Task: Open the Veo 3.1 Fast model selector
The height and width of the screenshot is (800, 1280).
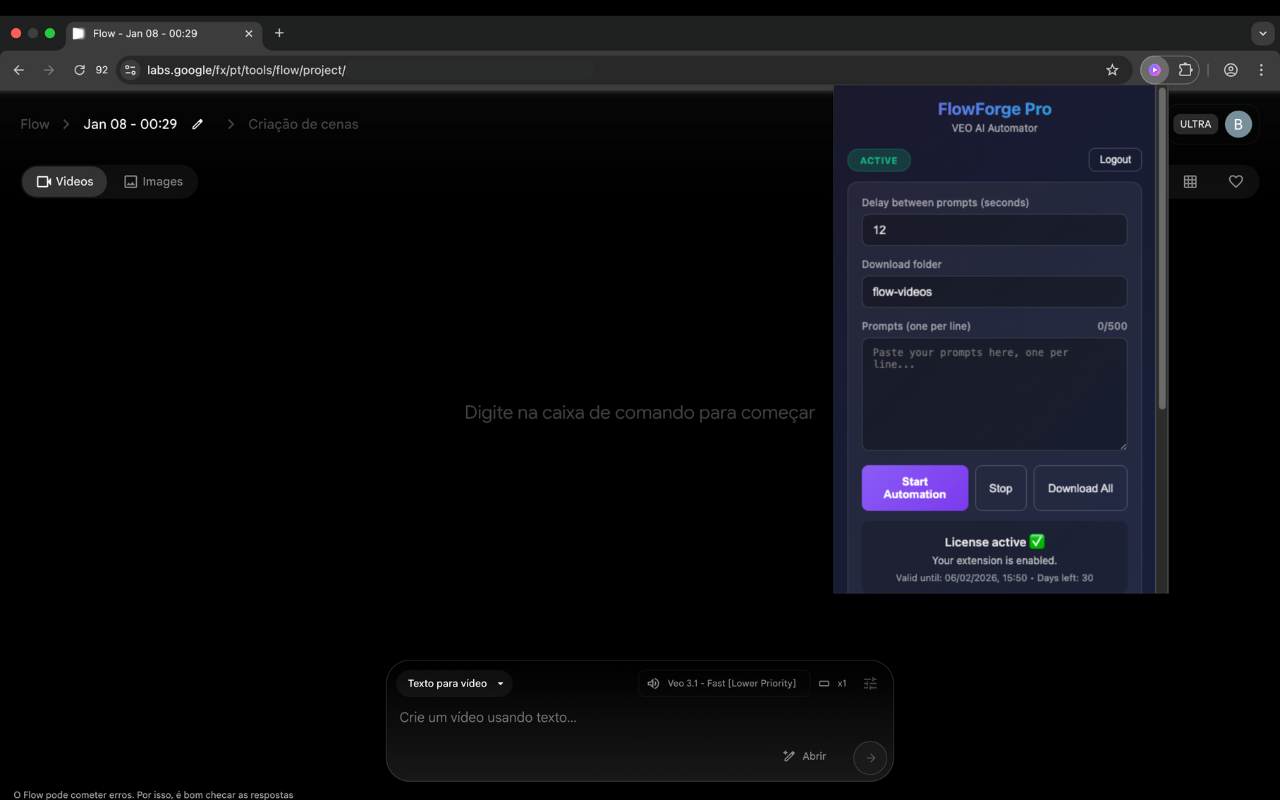Action: 724,683
